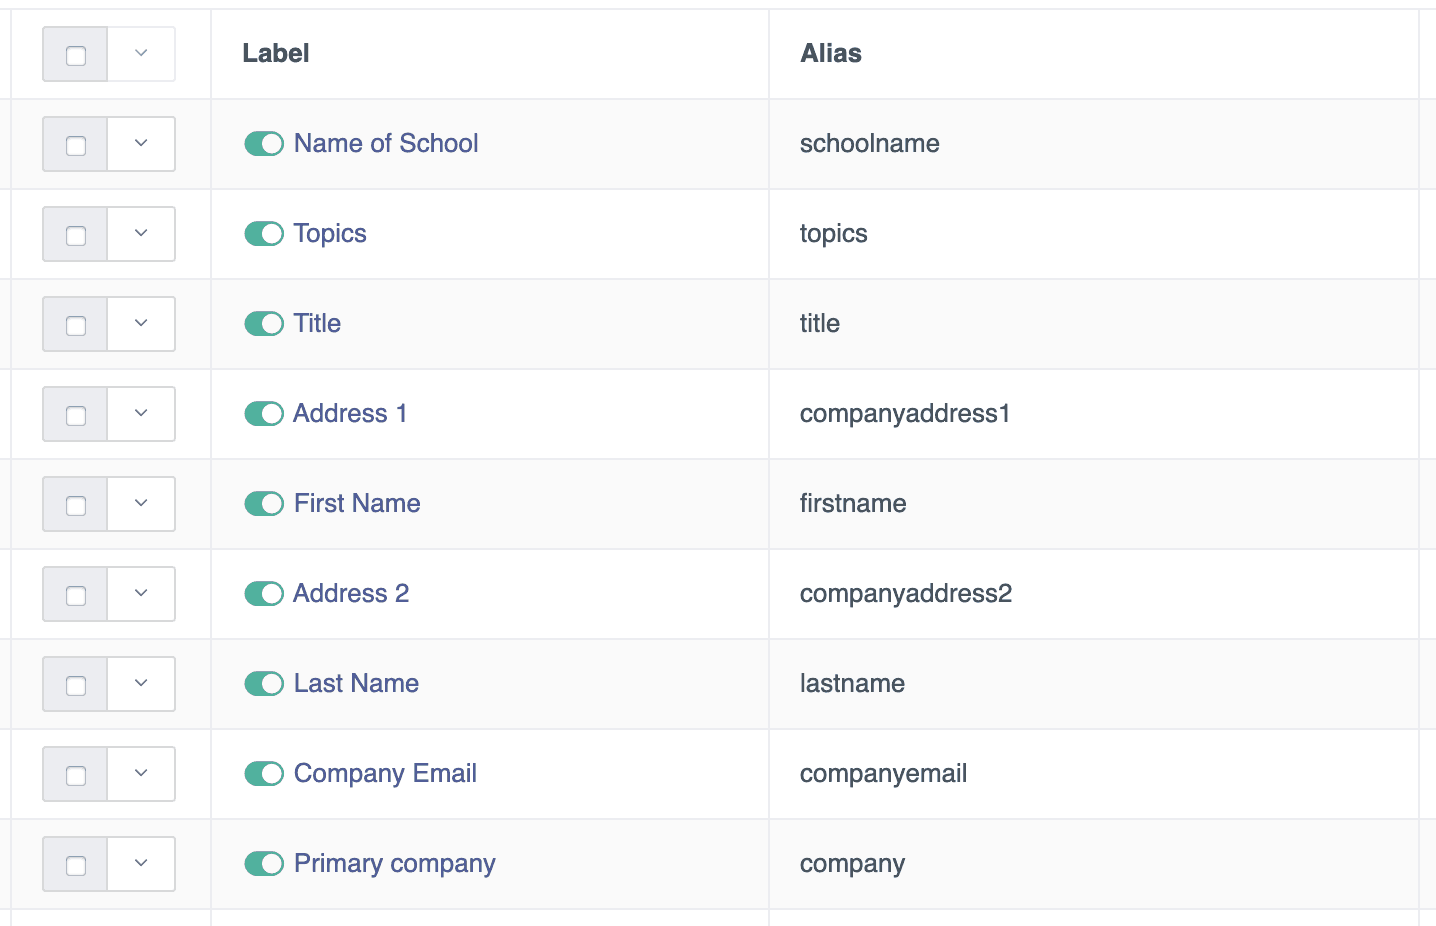The height and width of the screenshot is (926, 1436).
Task: Open the Primary company field
Action: point(395,864)
